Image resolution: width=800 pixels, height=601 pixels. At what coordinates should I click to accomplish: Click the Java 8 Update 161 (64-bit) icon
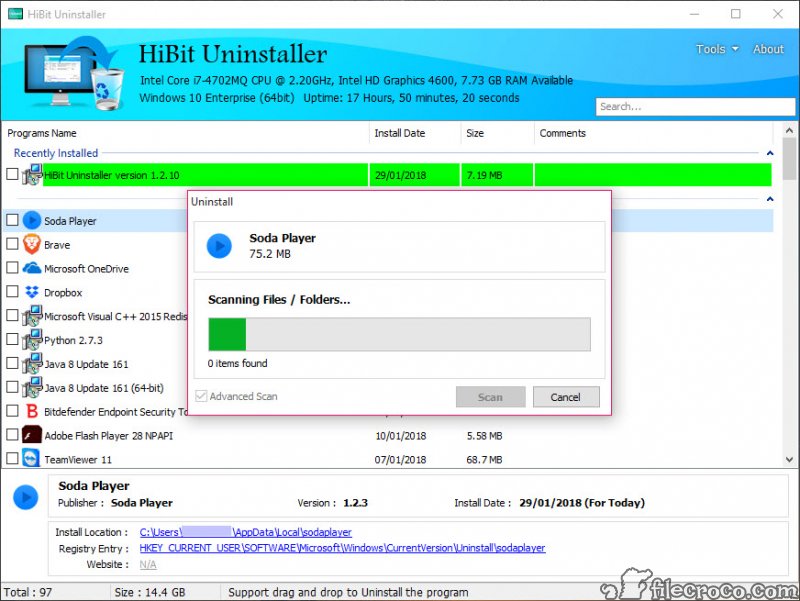tap(32, 387)
